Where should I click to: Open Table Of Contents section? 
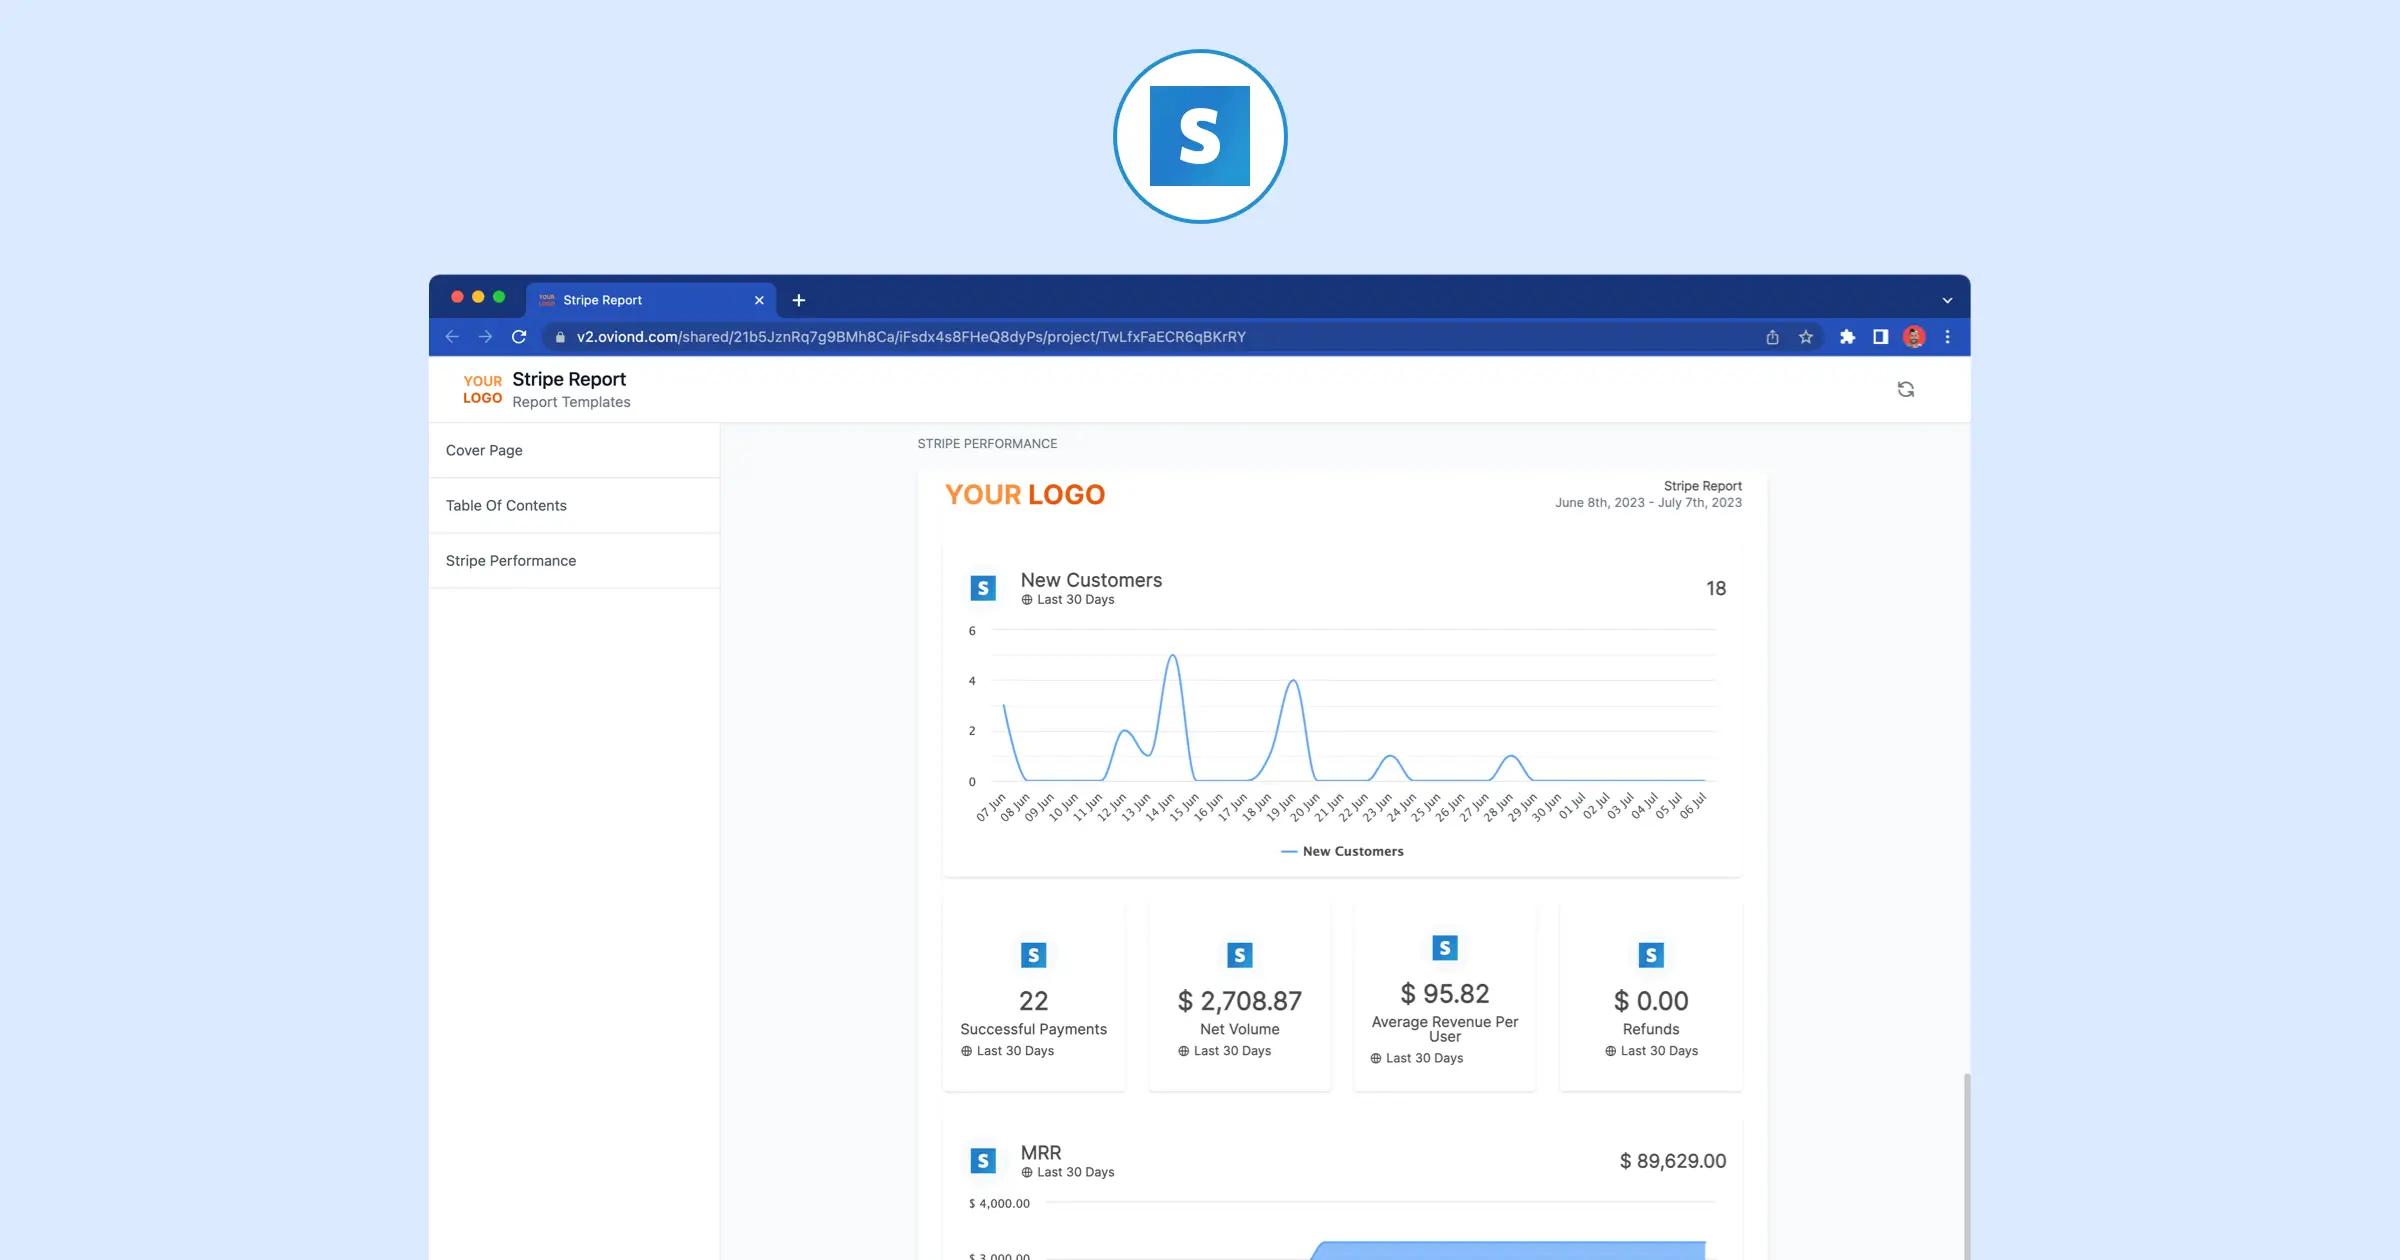[x=574, y=505]
